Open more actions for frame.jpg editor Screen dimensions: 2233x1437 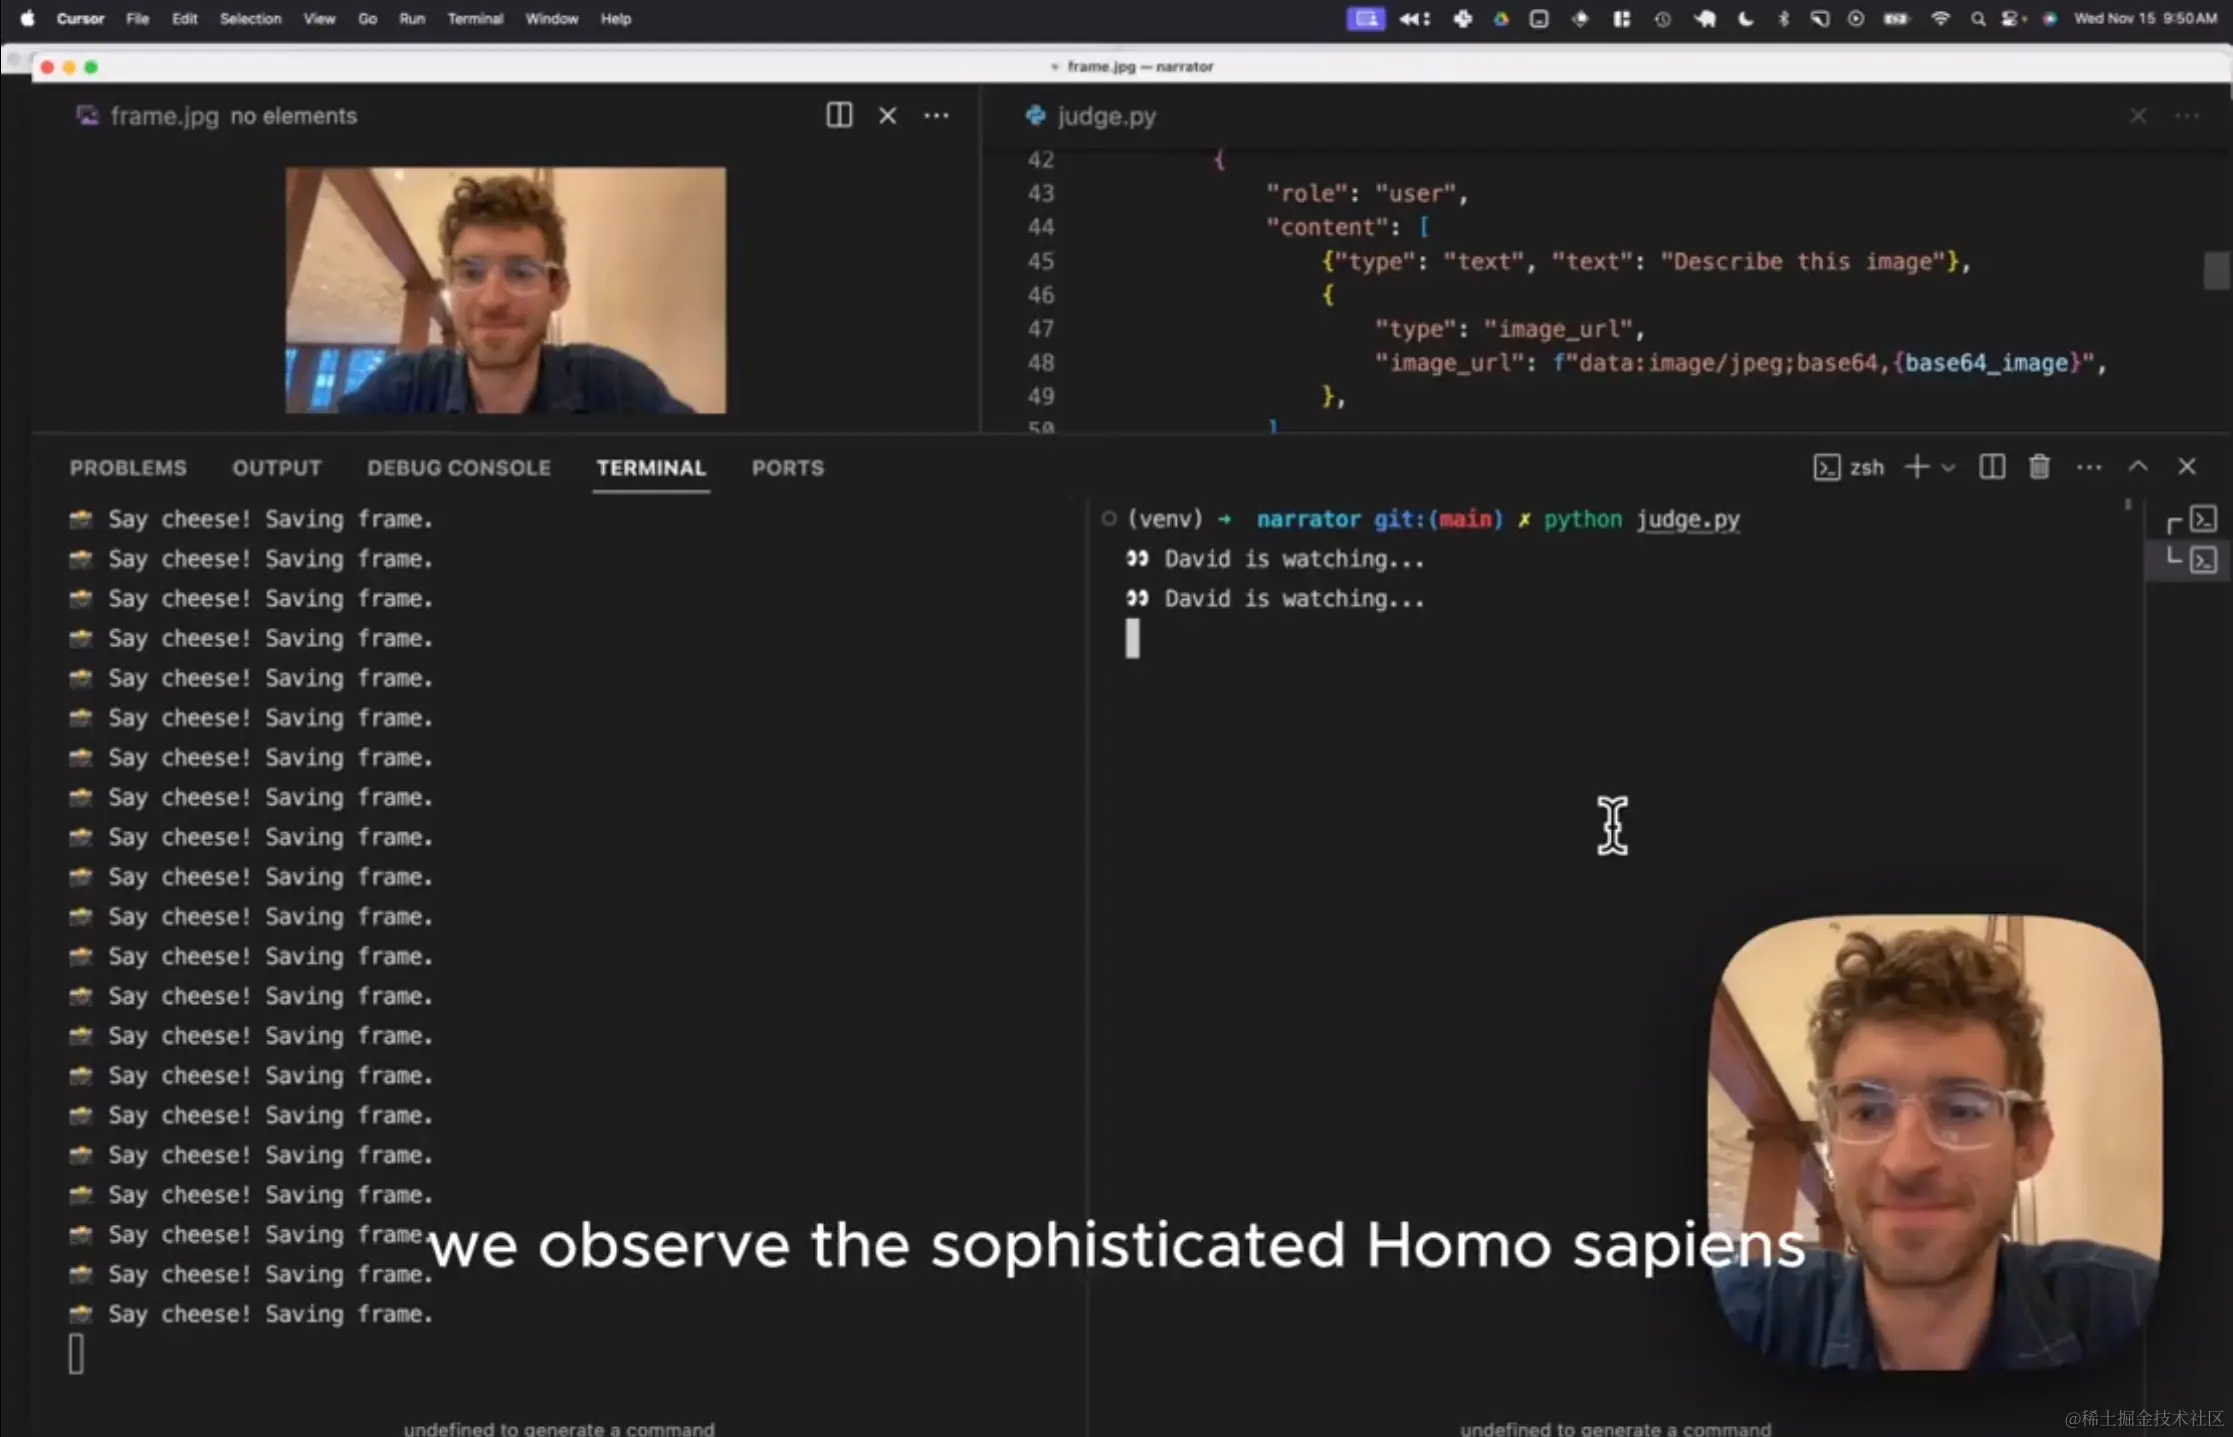[x=936, y=116]
